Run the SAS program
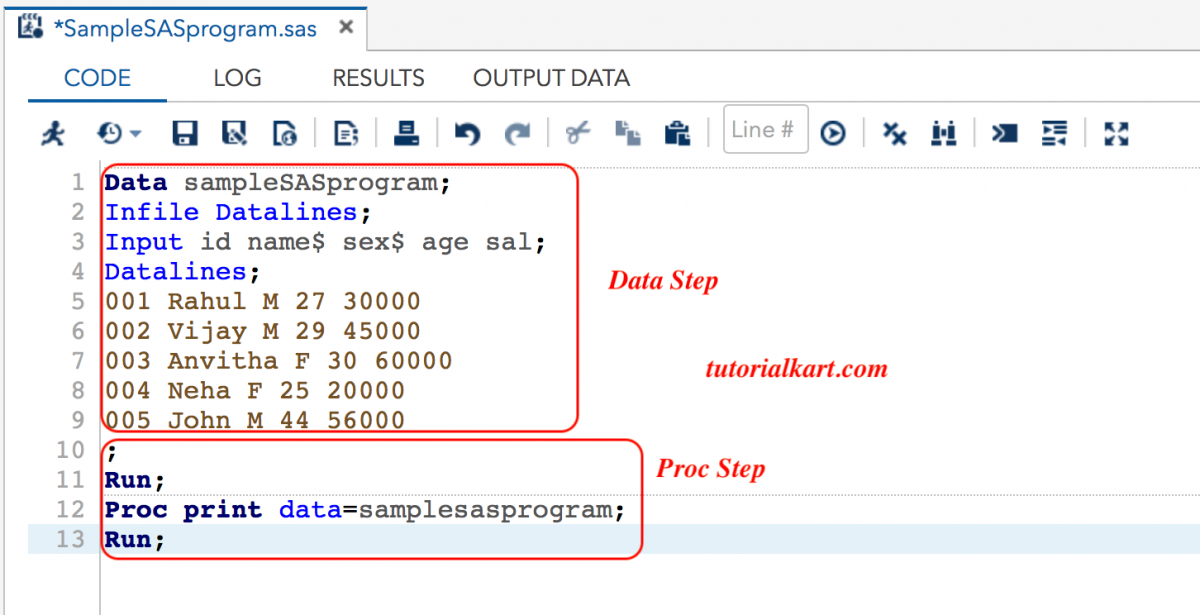1200x615 pixels. pyautogui.click(x=52, y=132)
